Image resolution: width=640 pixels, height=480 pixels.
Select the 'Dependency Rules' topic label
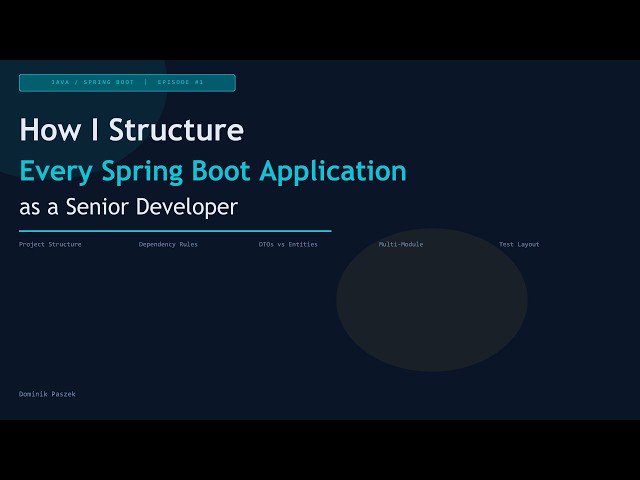[x=168, y=244]
